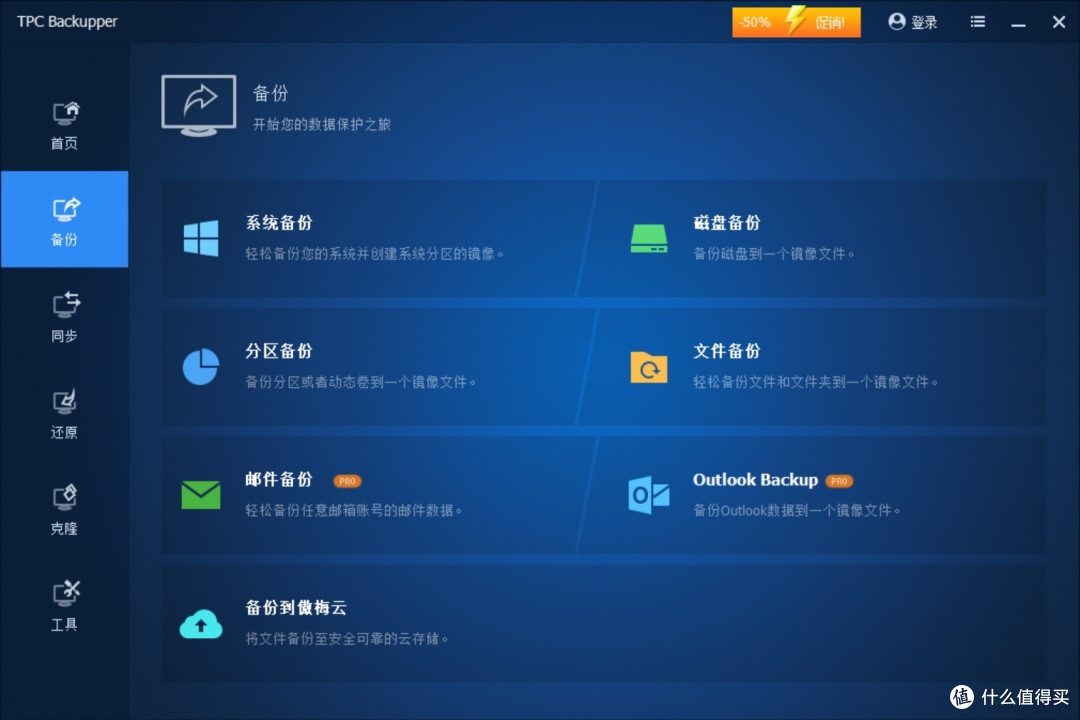The width and height of the screenshot is (1080, 720).
Task: Click description 轻松备份文件和文件夹到一个镜像文件
Action: pos(816,382)
